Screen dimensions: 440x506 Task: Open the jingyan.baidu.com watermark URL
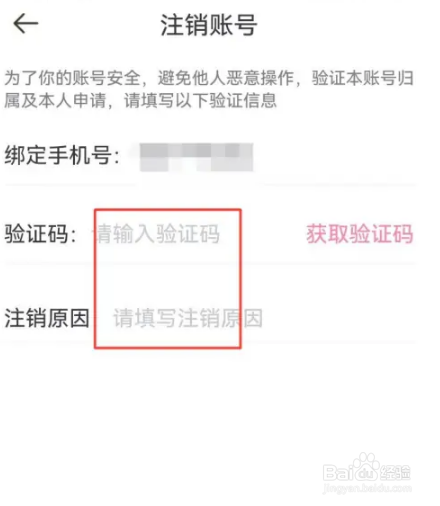click(367, 488)
